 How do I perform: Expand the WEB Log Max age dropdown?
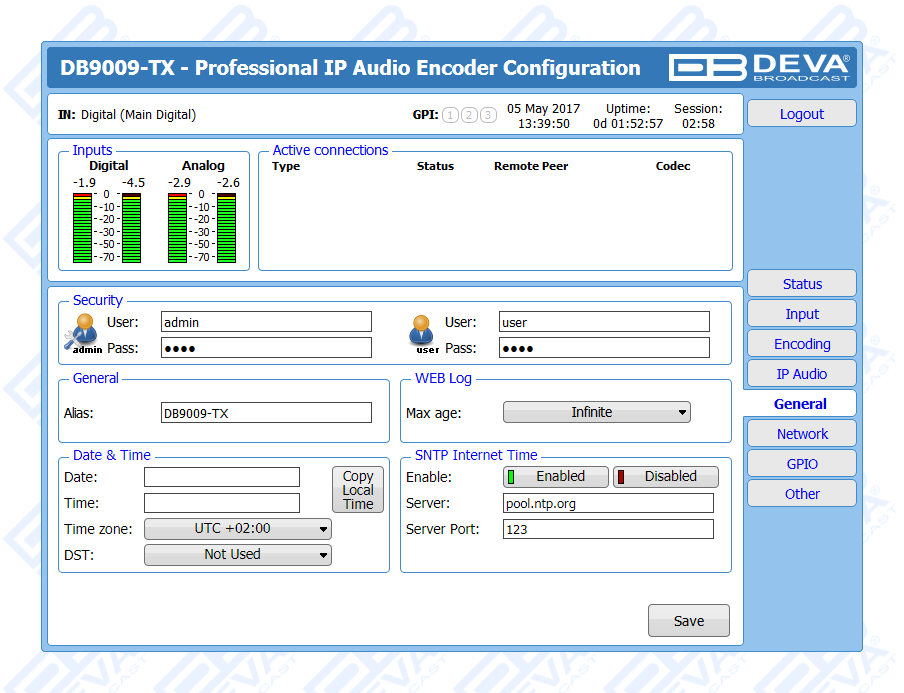[597, 412]
